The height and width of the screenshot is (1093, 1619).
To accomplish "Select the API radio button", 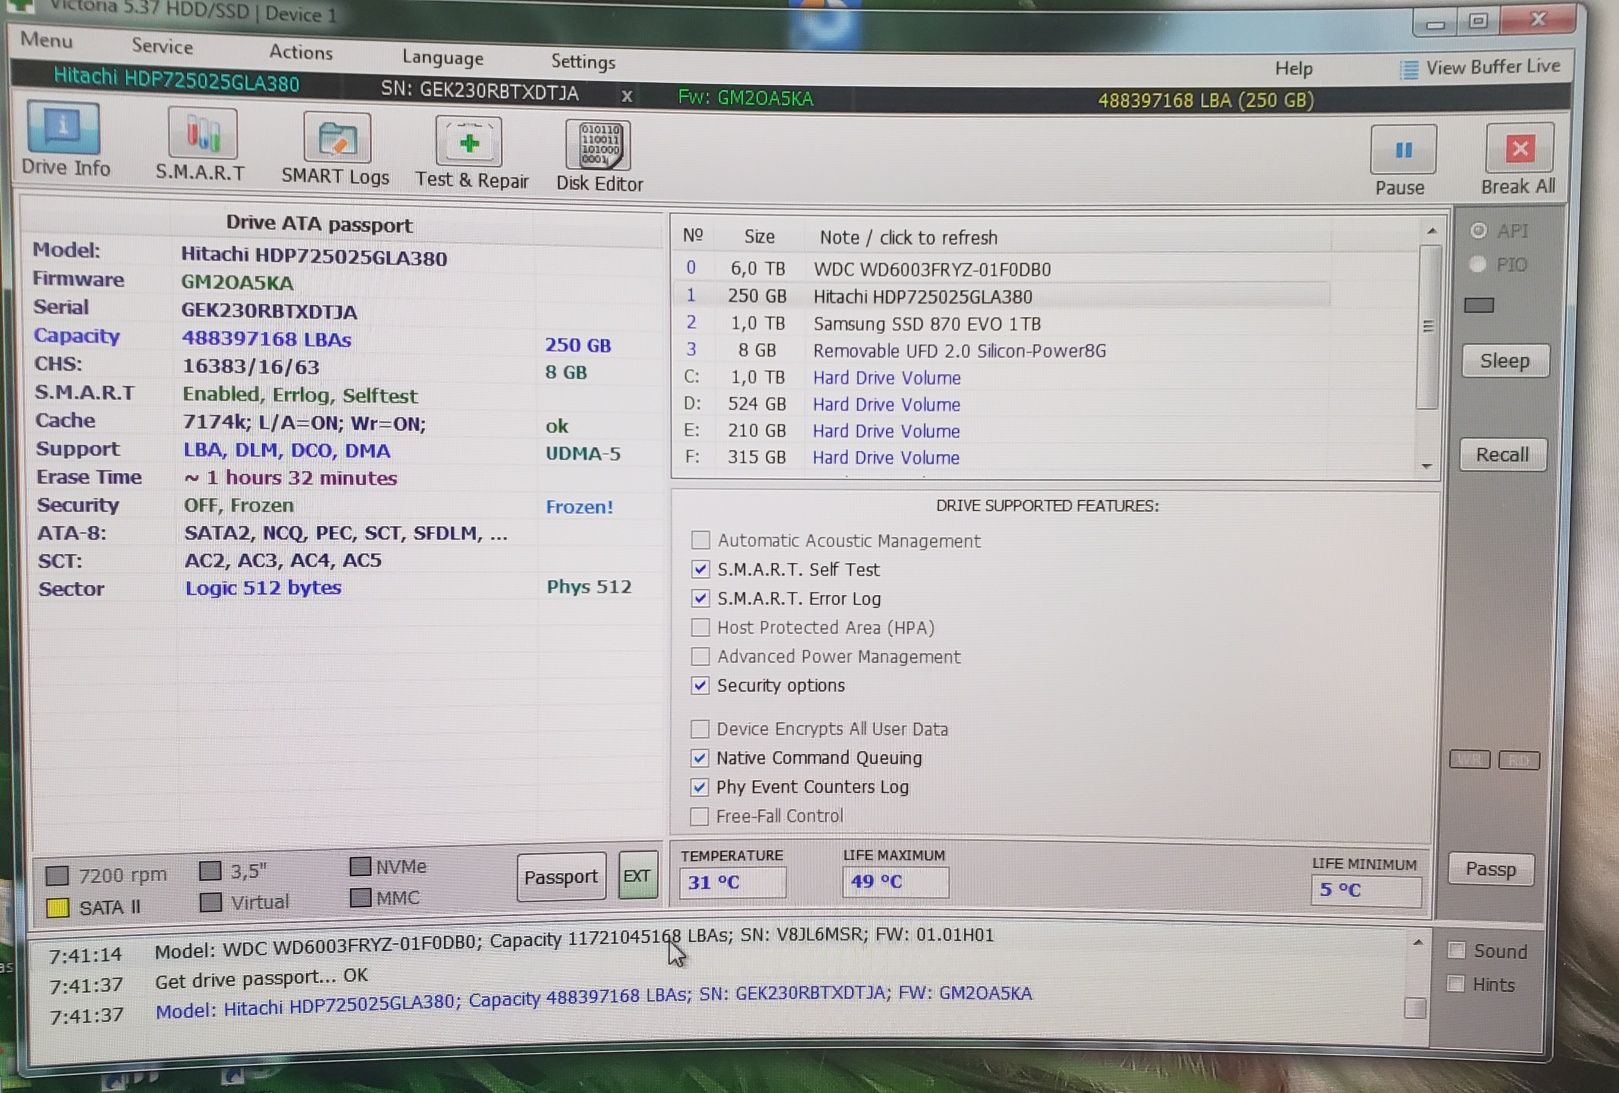I will click(x=1478, y=231).
